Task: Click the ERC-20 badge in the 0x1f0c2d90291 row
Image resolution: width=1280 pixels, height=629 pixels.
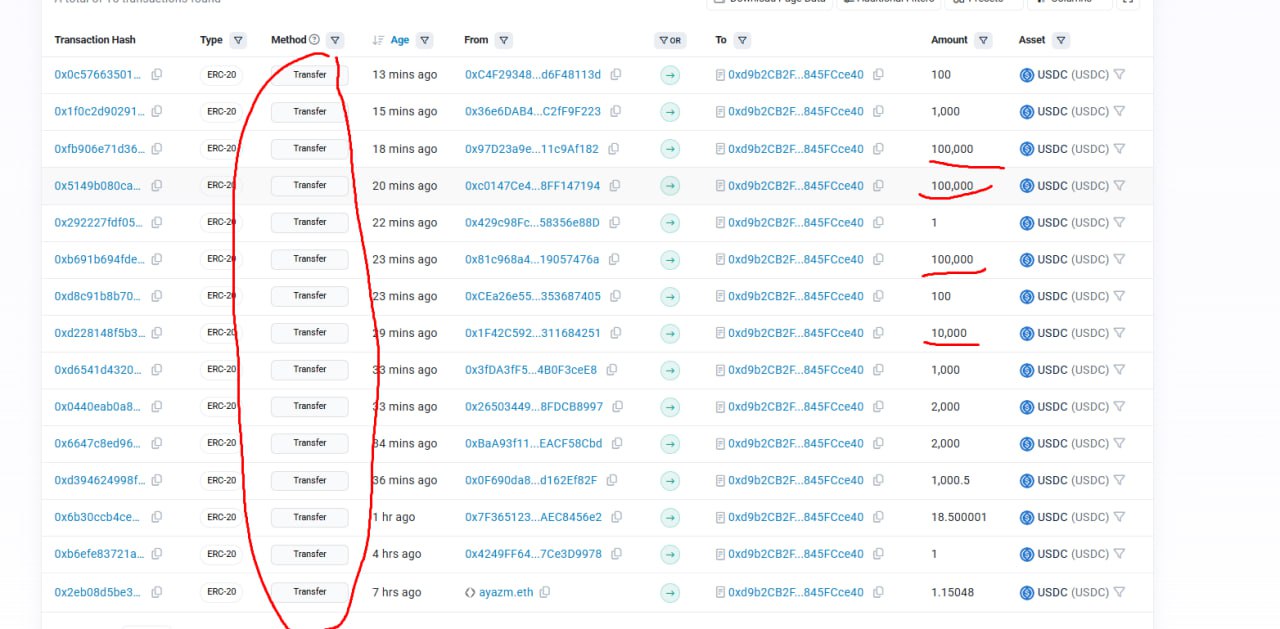Action: (x=221, y=112)
